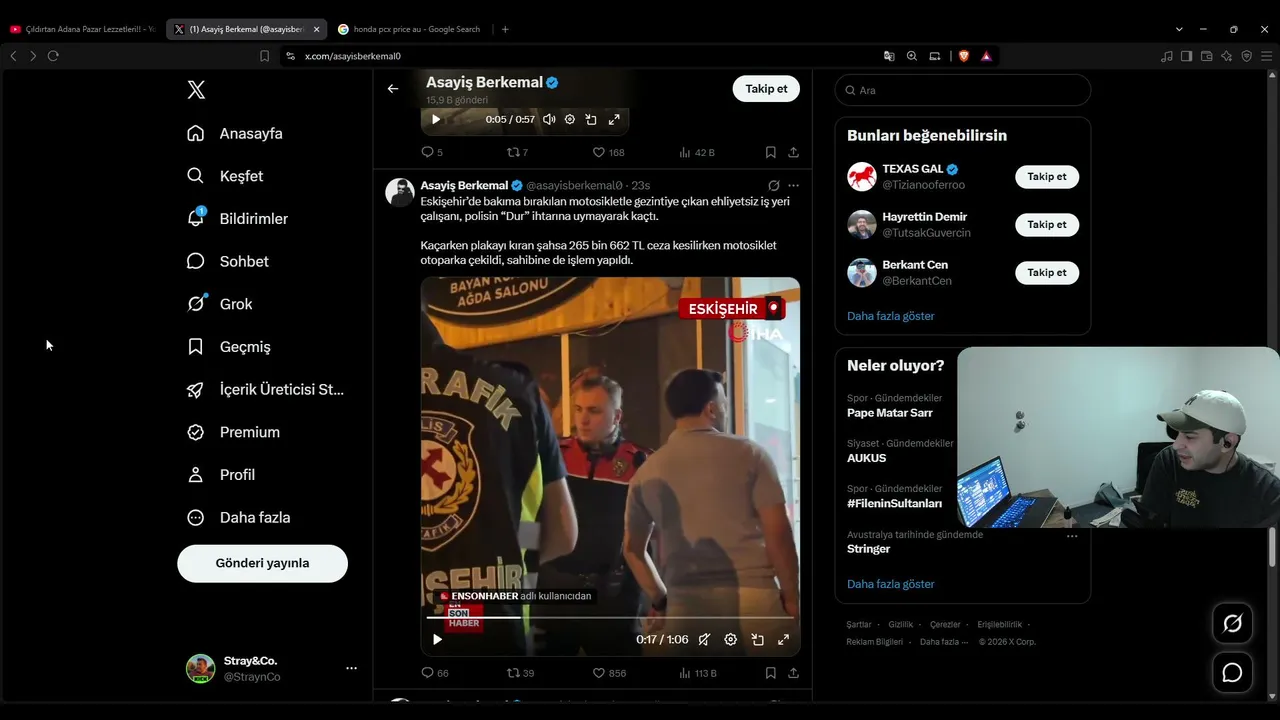This screenshot has width=1280, height=720.
Task: Repost the post with 7 reposts
Action: click(x=518, y=152)
